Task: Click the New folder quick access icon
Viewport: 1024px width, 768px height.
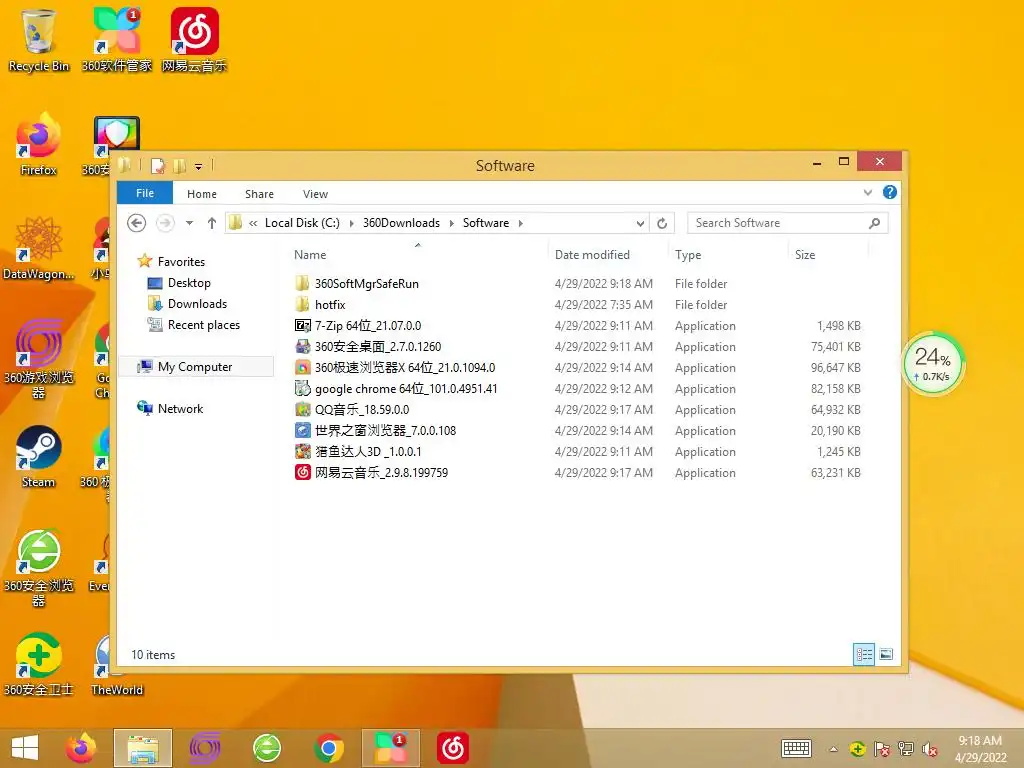Action: (179, 166)
